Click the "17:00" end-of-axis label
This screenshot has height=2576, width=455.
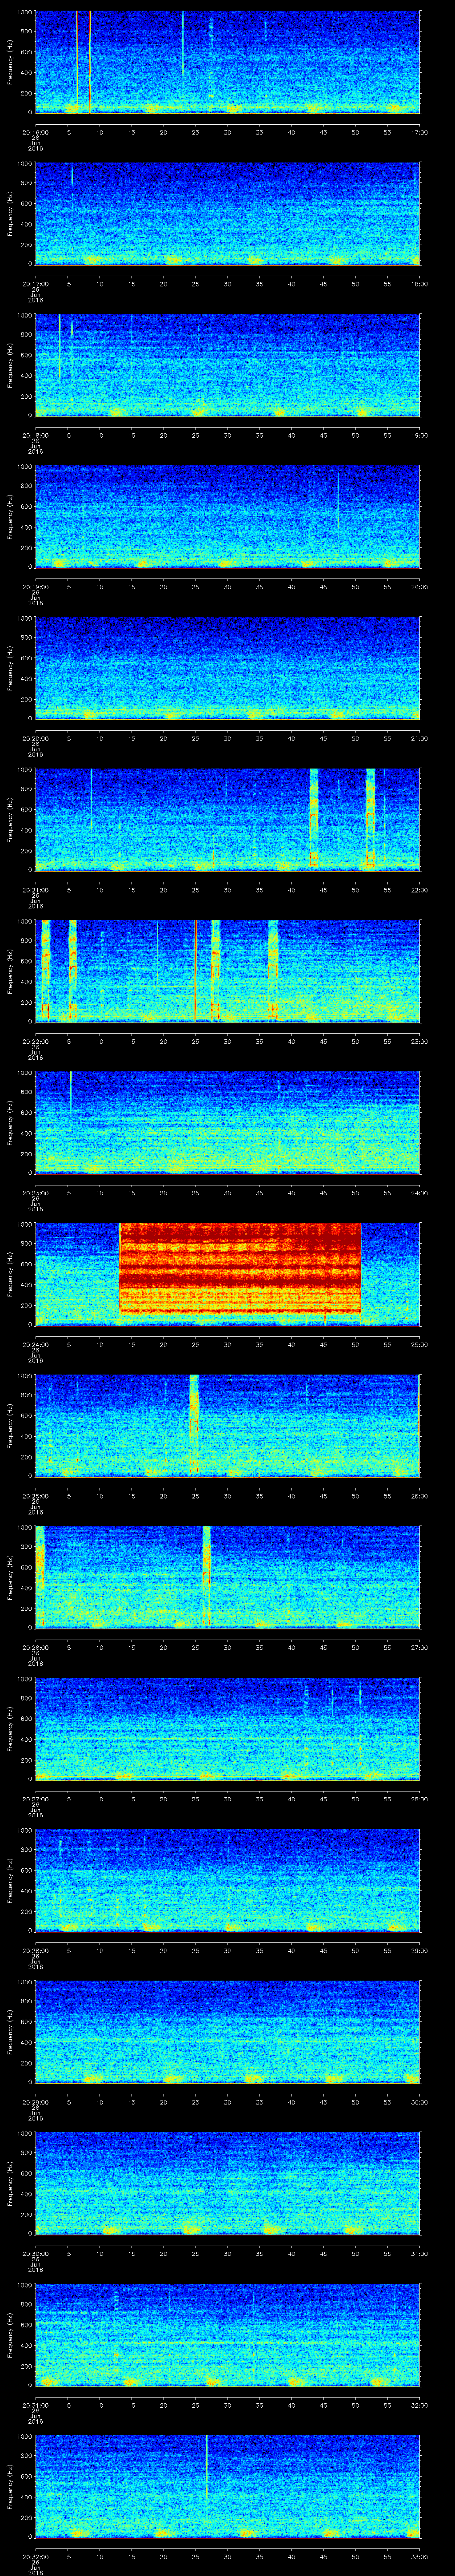[420, 132]
